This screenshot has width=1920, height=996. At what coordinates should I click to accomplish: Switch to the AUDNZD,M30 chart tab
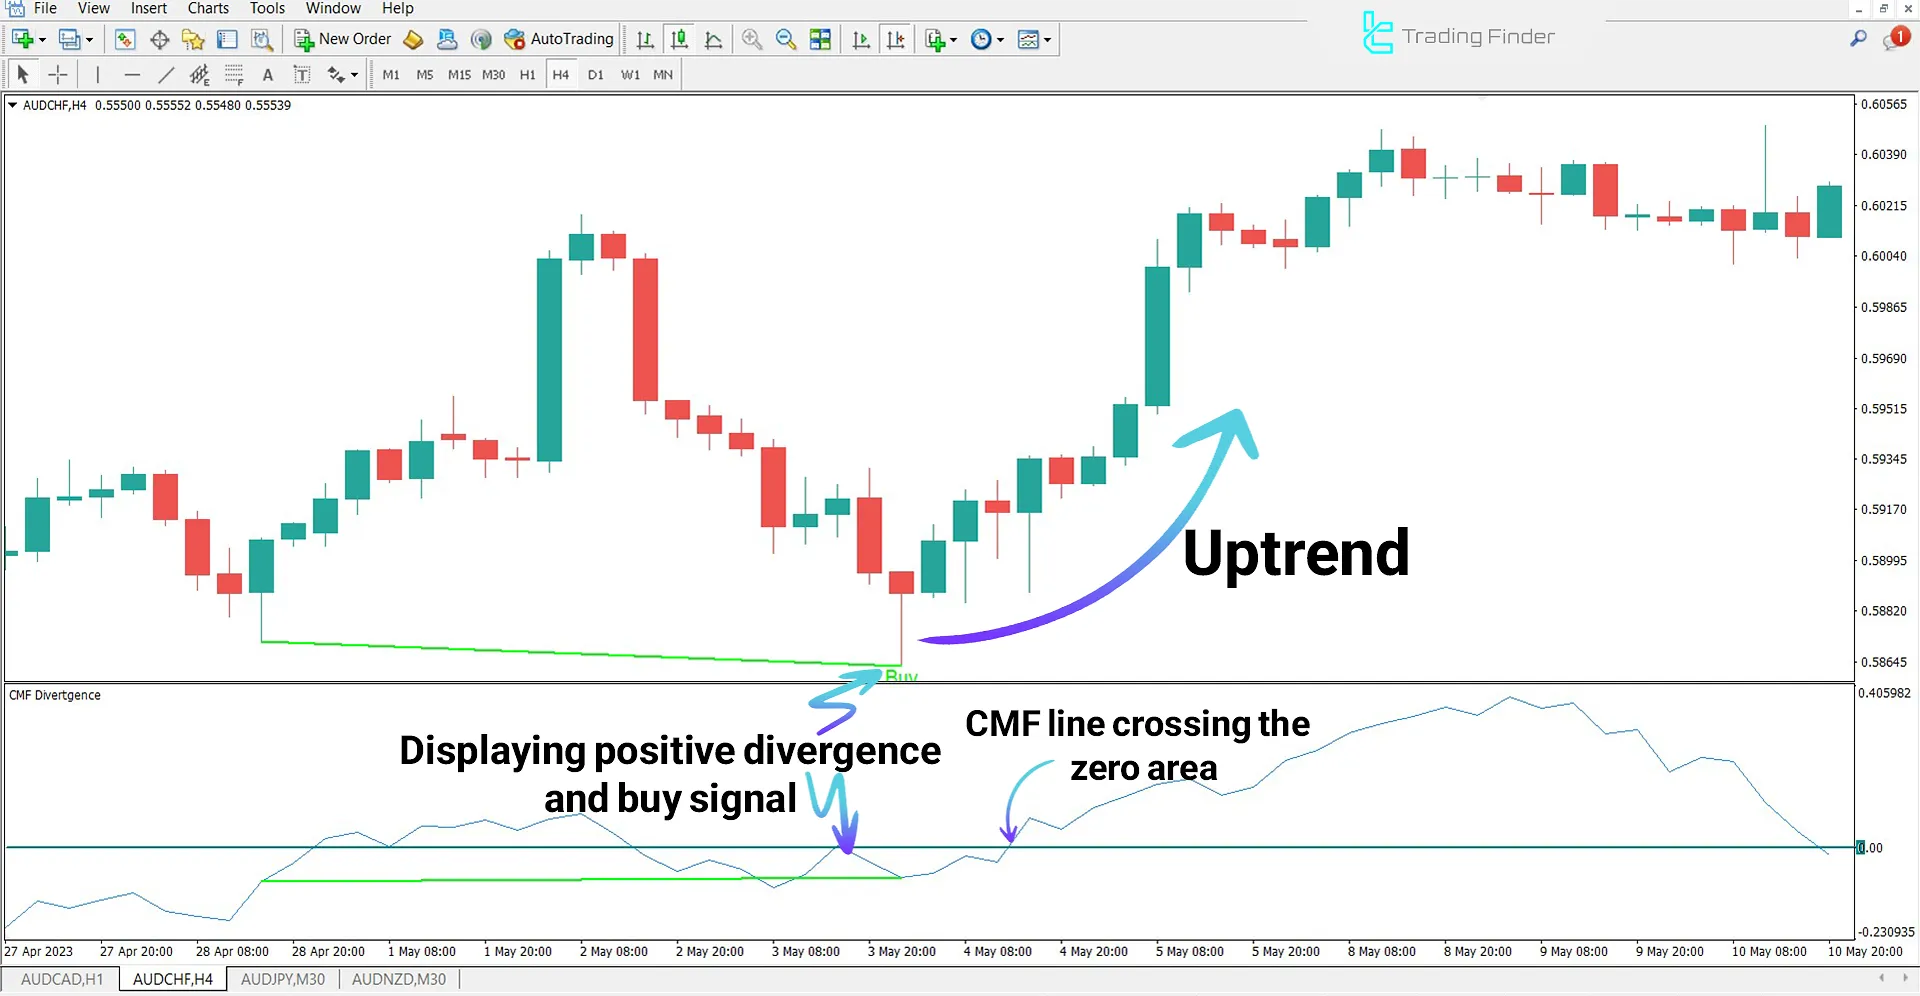coord(399,979)
